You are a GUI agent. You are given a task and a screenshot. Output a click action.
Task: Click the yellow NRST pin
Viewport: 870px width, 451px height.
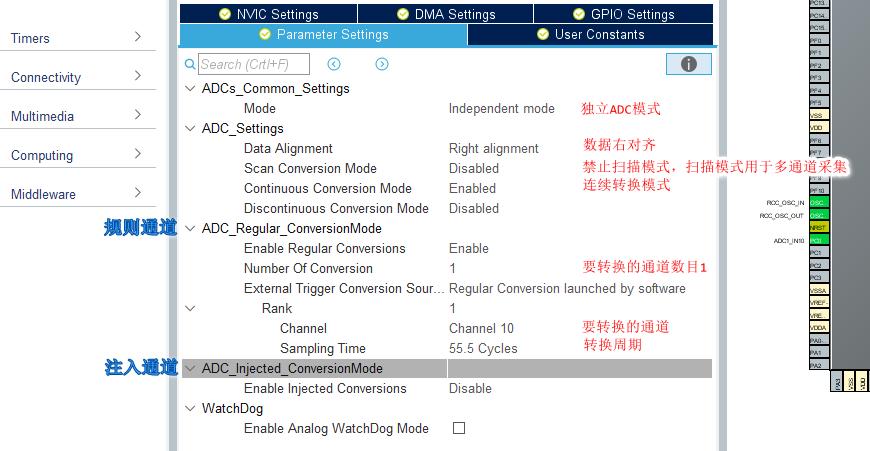(819, 227)
